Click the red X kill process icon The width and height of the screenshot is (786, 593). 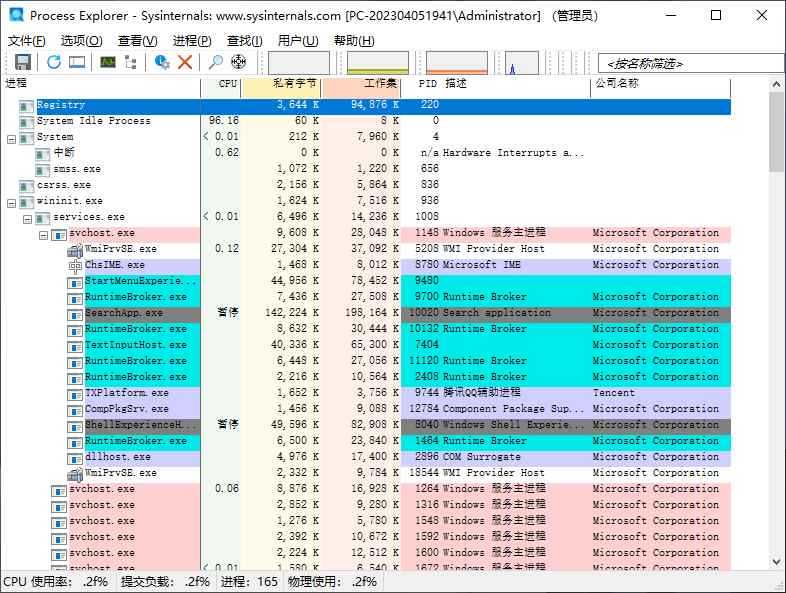coord(185,62)
